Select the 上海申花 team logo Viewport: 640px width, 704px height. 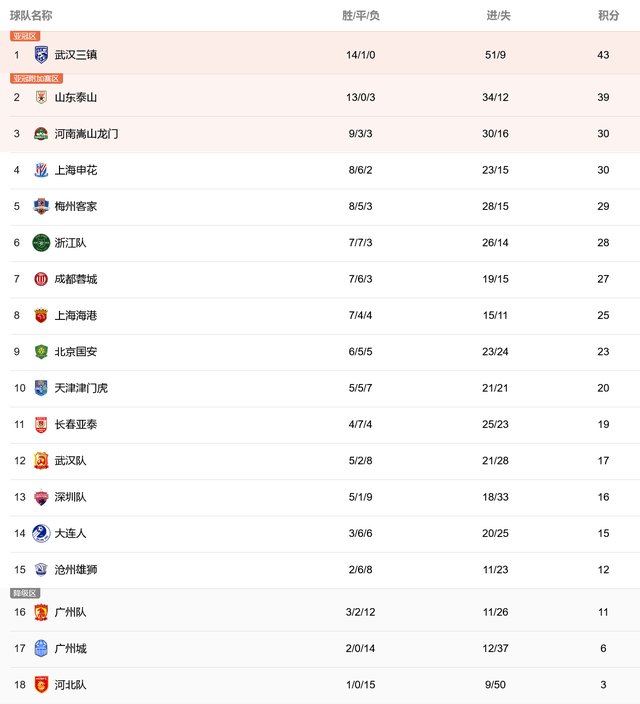pyautogui.click(x=41, y=170)
